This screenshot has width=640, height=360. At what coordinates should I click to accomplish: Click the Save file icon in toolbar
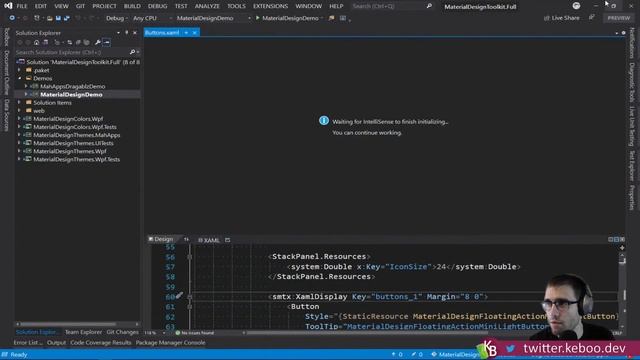click(58, 18)
